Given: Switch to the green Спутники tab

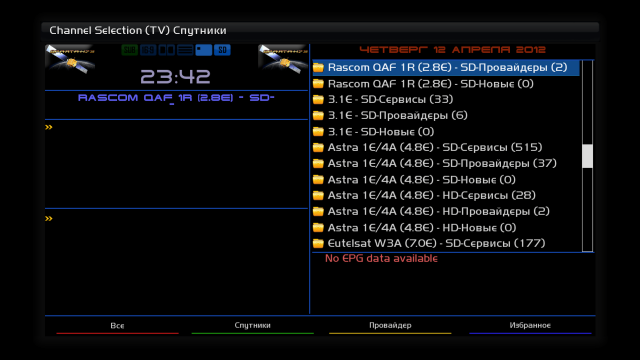Looking at the screenshot, I should 253,326.
